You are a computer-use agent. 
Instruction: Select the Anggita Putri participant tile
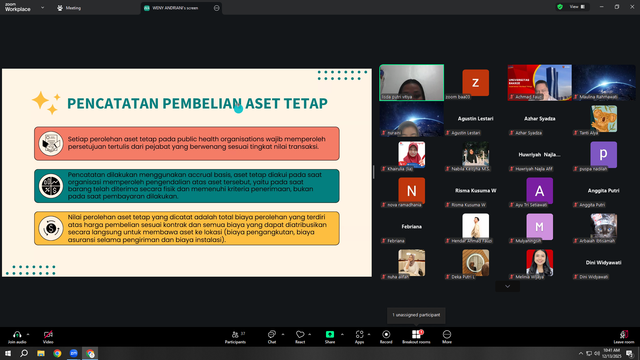(x=604, y=190)
